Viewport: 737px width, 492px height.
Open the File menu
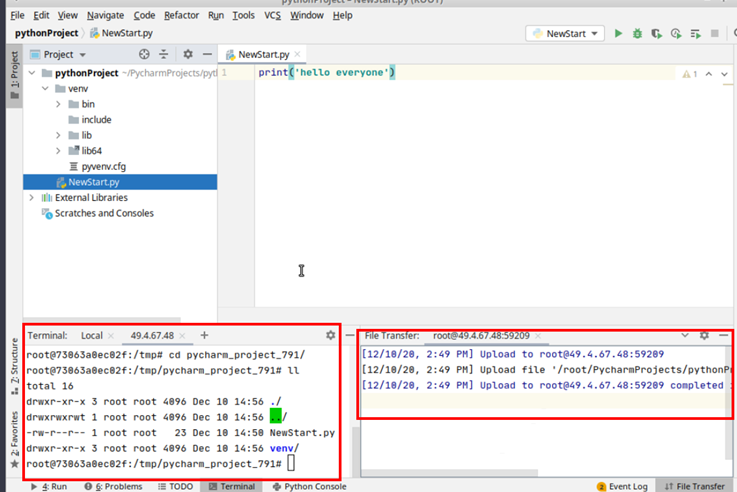point(17,15)
